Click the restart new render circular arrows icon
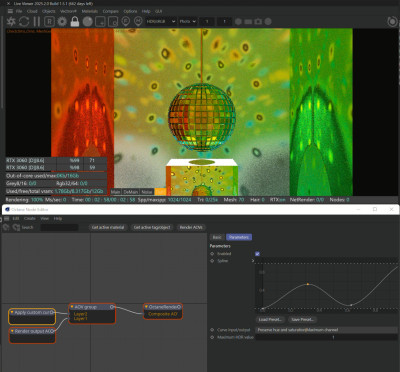This screenshot has width=400, height=372. [24, 22]
